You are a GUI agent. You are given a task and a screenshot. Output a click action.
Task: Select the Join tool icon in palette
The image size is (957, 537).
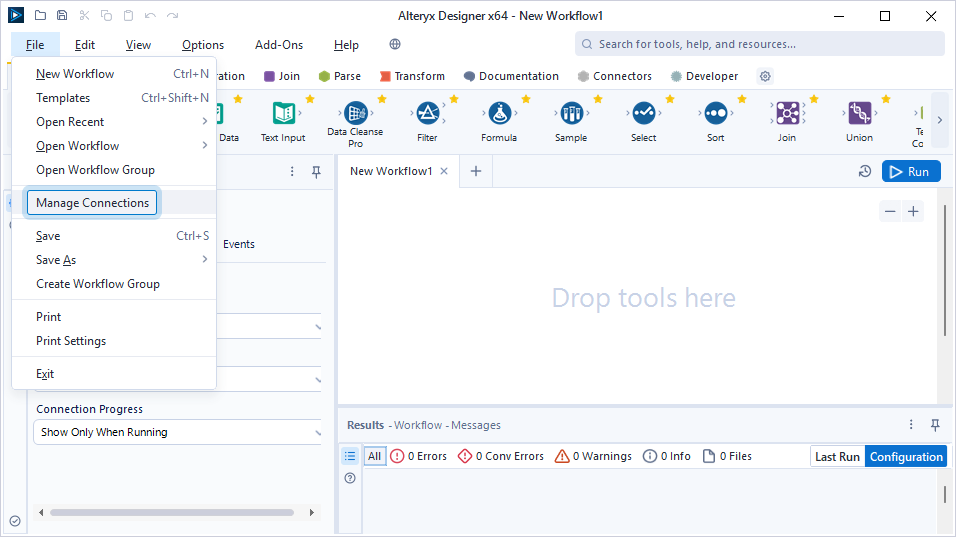(787, 114)
